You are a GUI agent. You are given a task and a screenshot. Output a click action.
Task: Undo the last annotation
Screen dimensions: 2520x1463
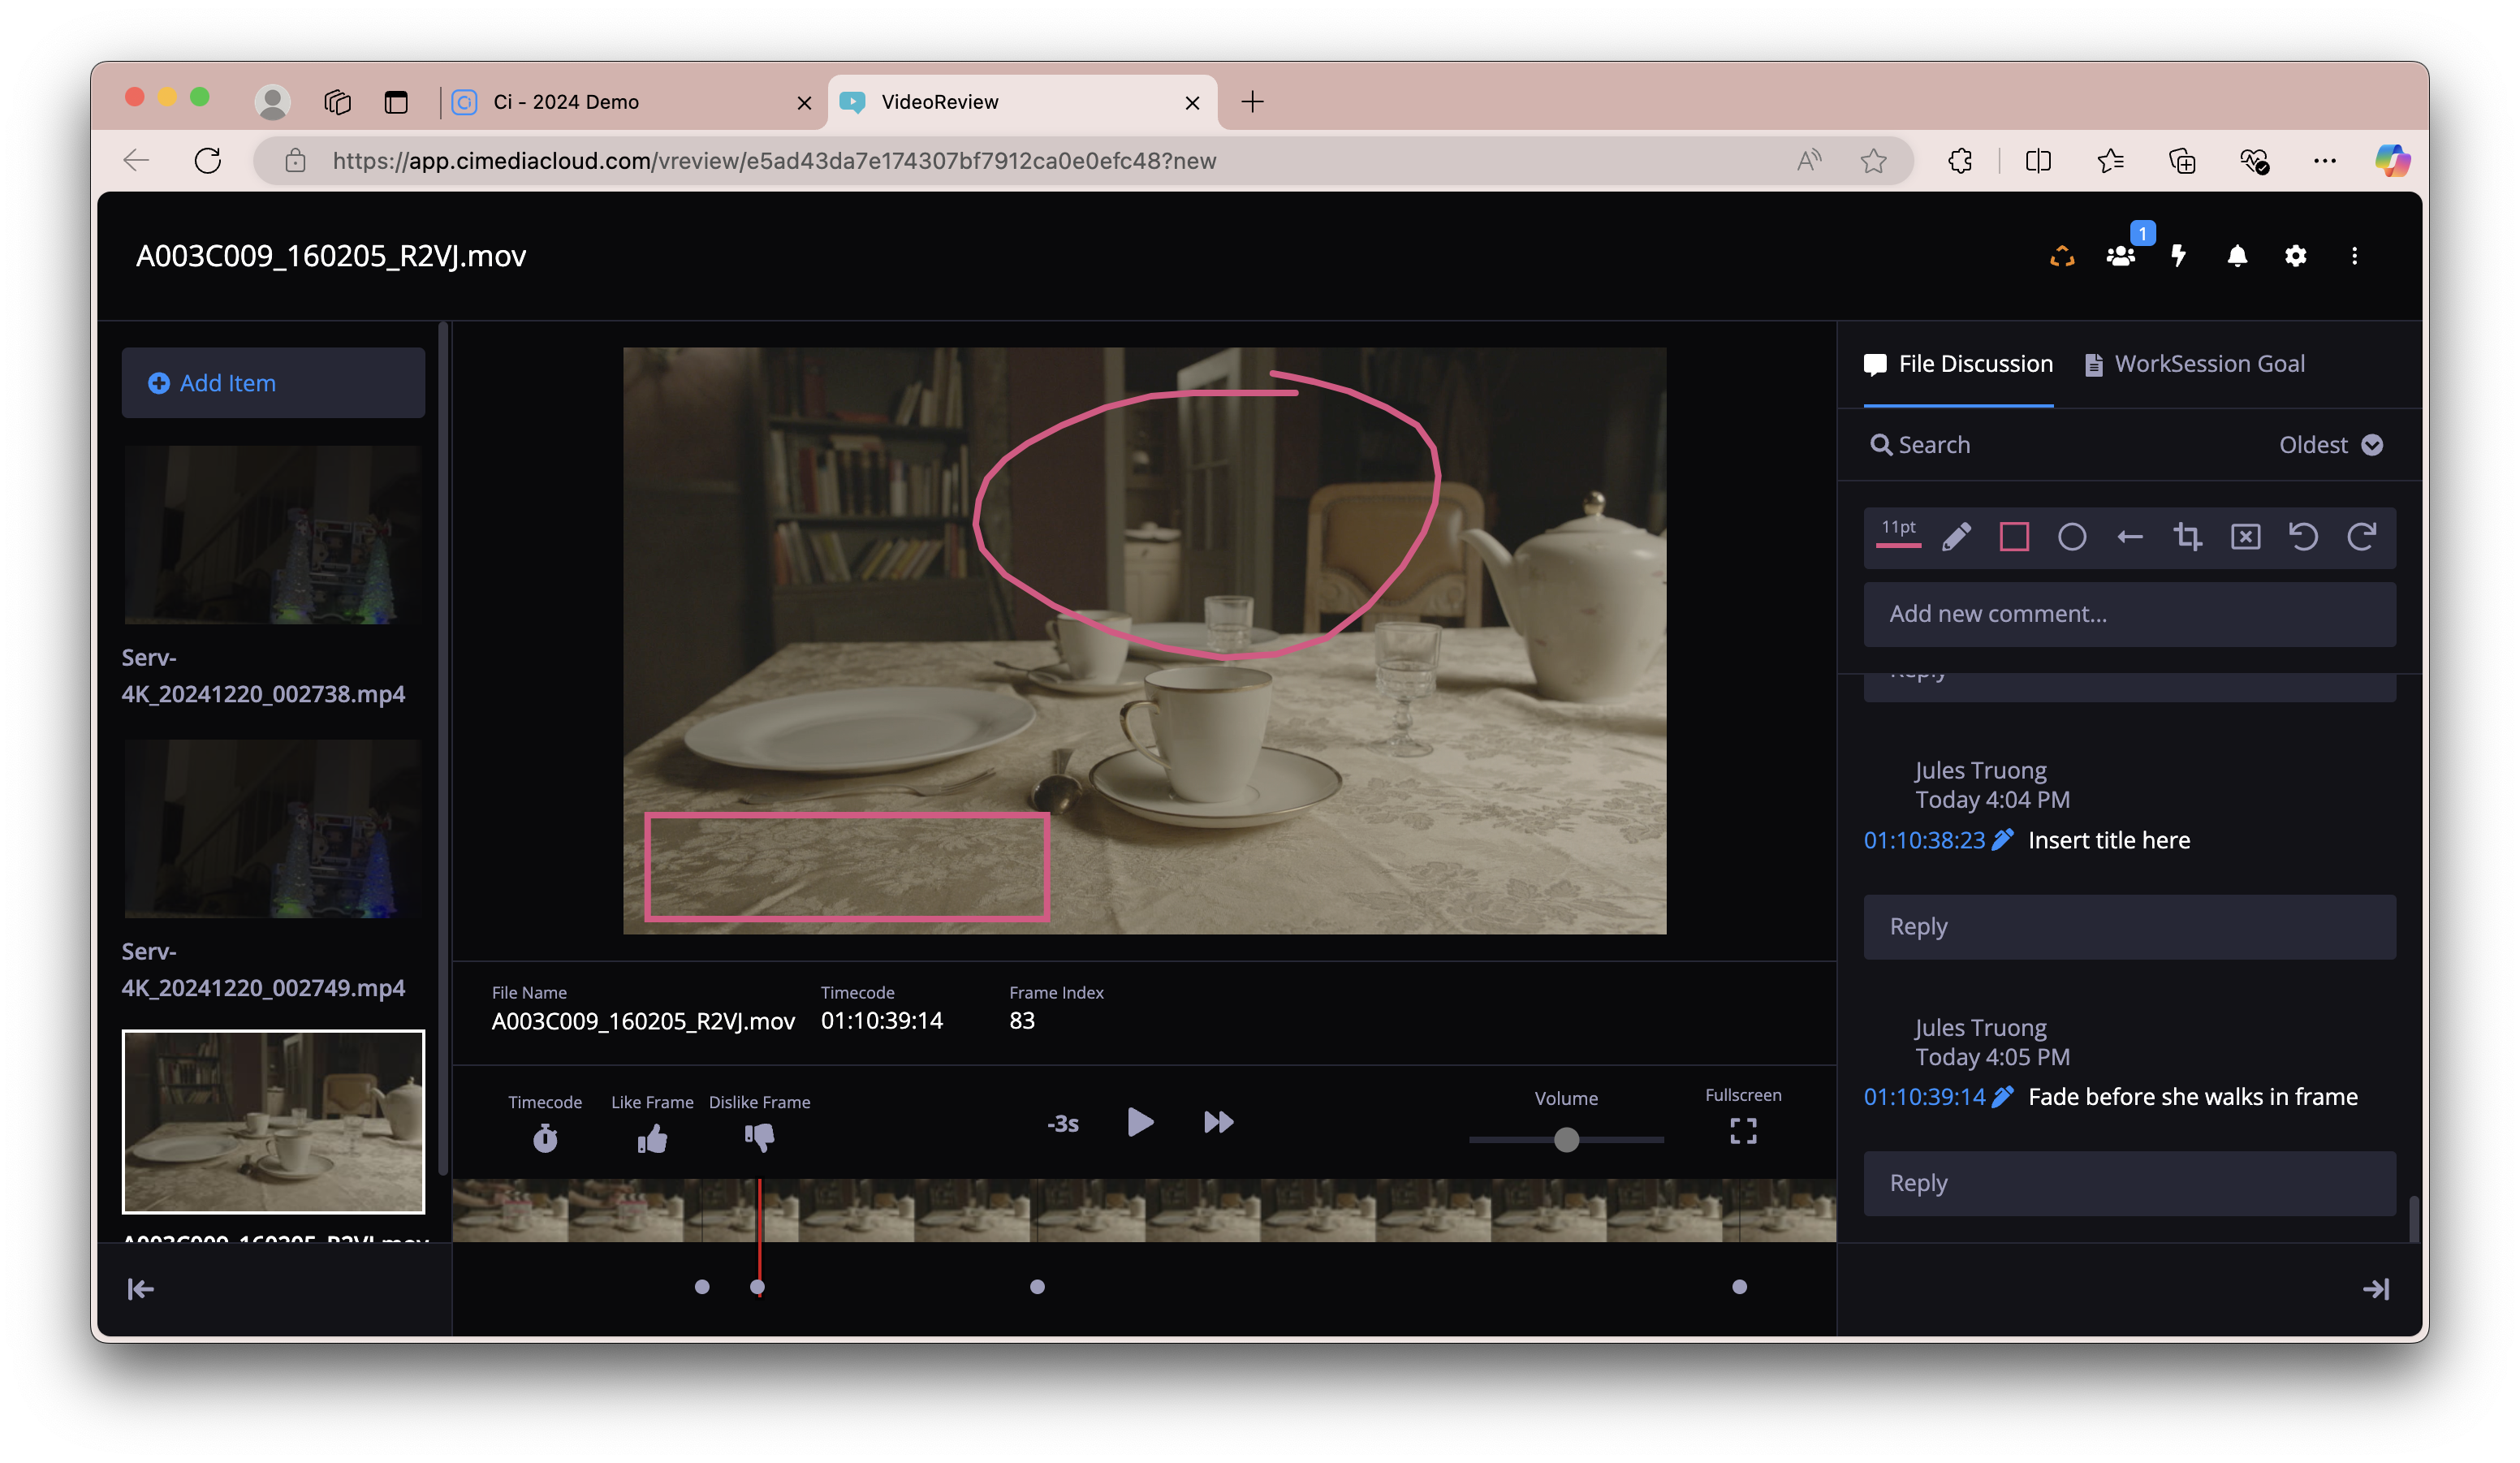coord(2304,537)
